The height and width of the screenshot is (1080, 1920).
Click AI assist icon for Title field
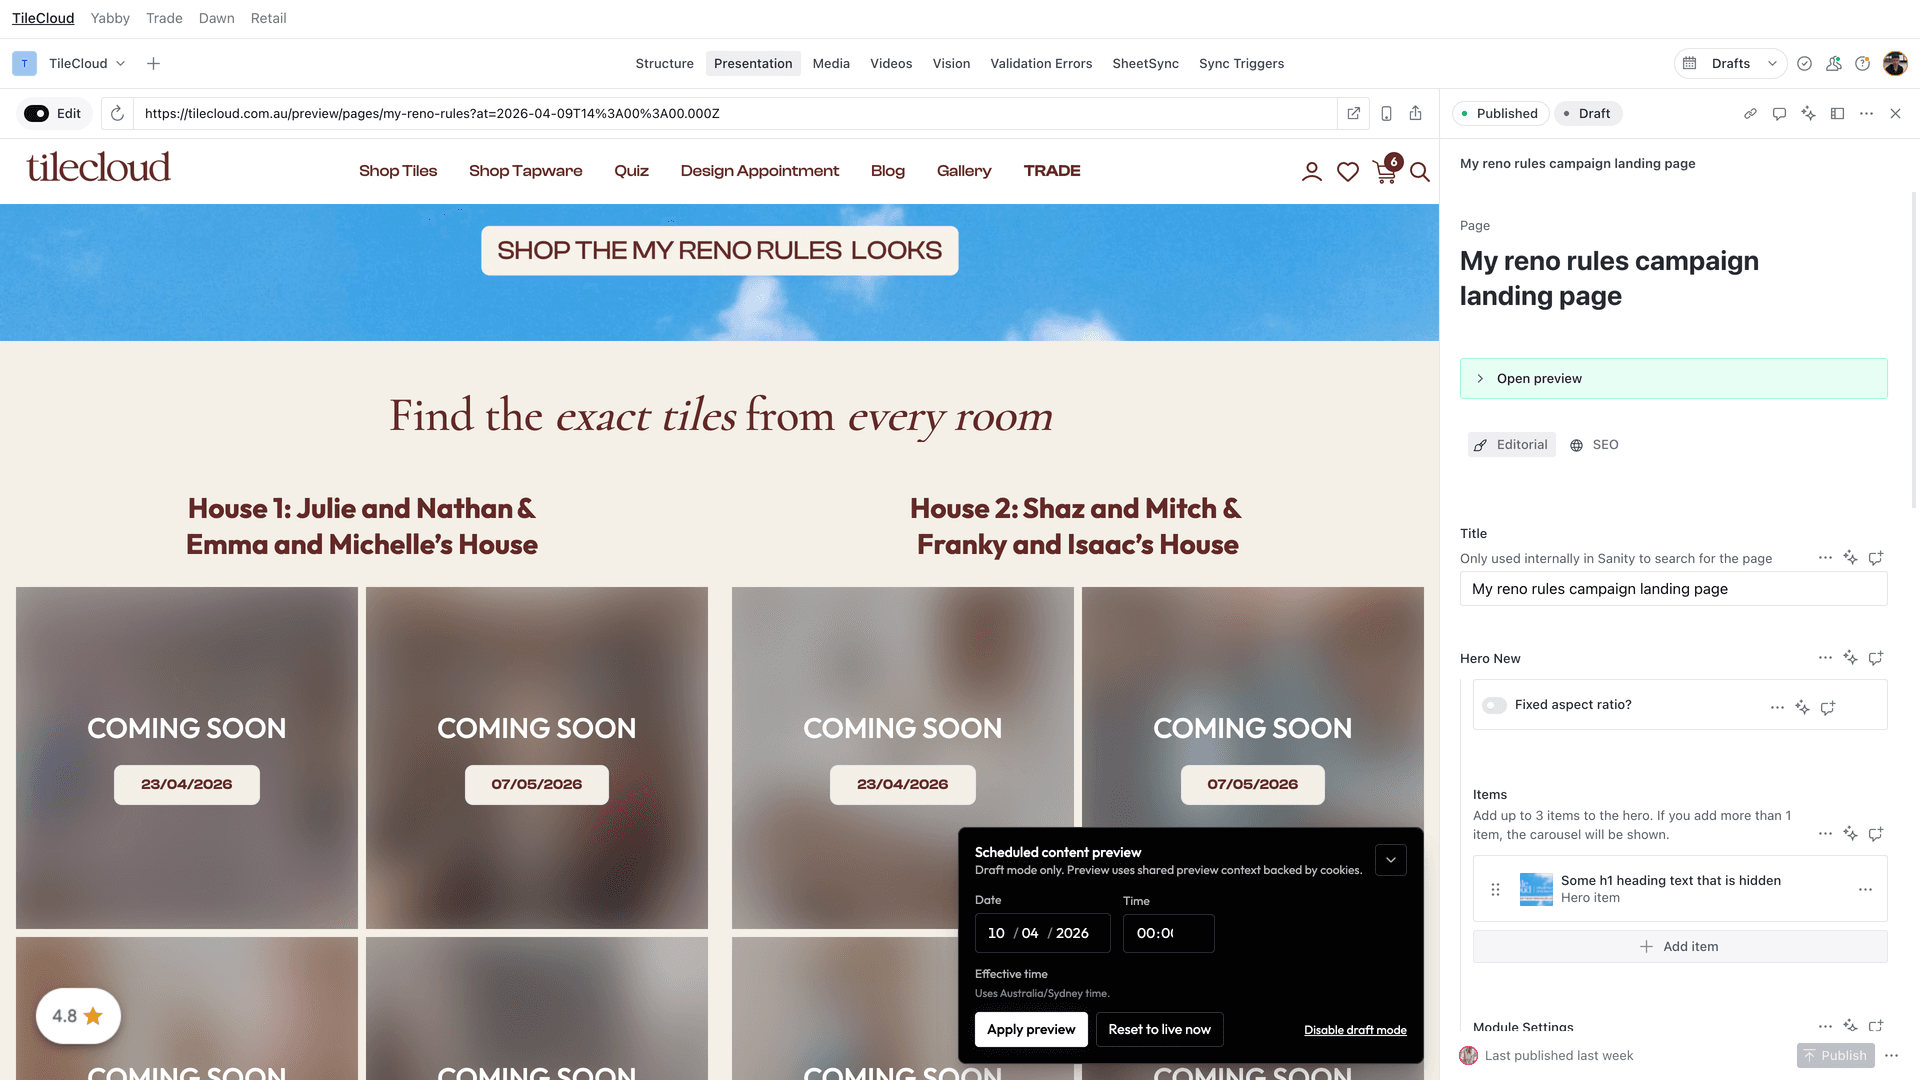point(1850,557)
